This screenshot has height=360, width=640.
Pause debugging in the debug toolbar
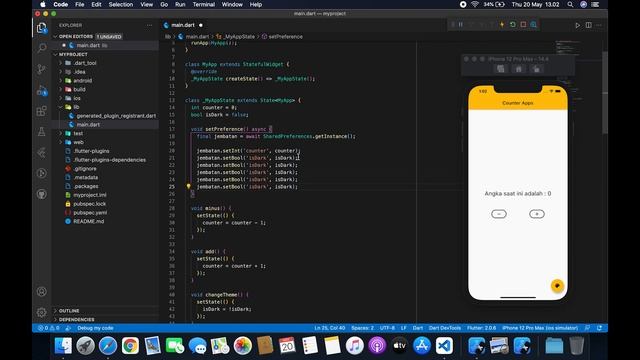[461, 24]
